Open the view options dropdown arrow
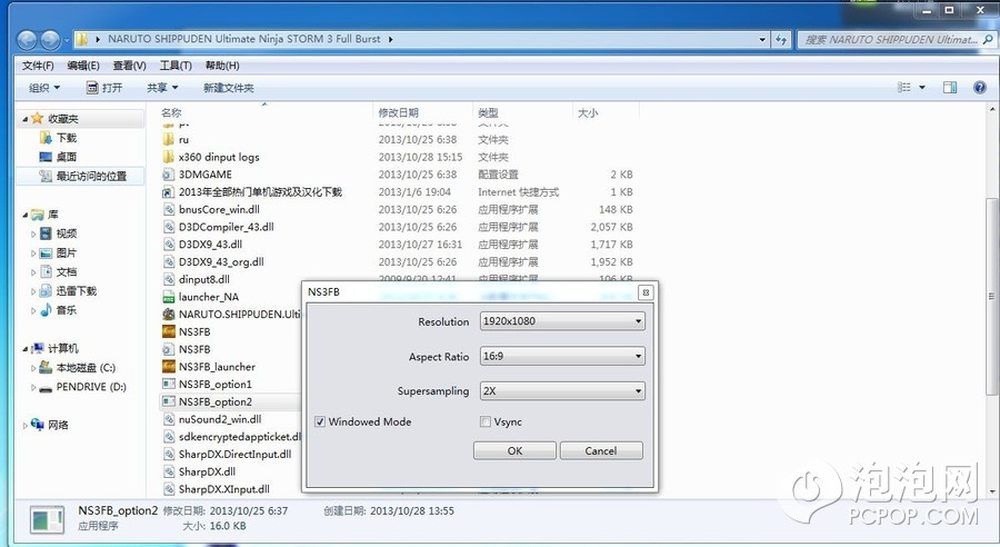Screen dimensions: 1000x547 point(922,87)
